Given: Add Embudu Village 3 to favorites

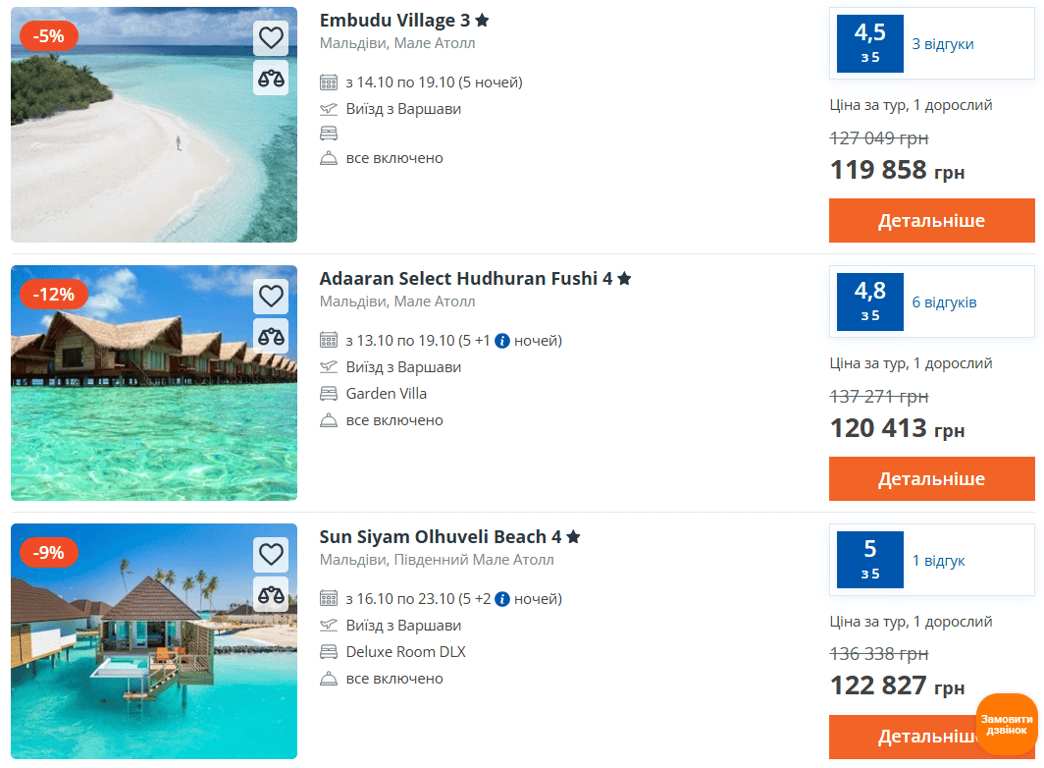Looking at the screenshot, I should [270, 37].
